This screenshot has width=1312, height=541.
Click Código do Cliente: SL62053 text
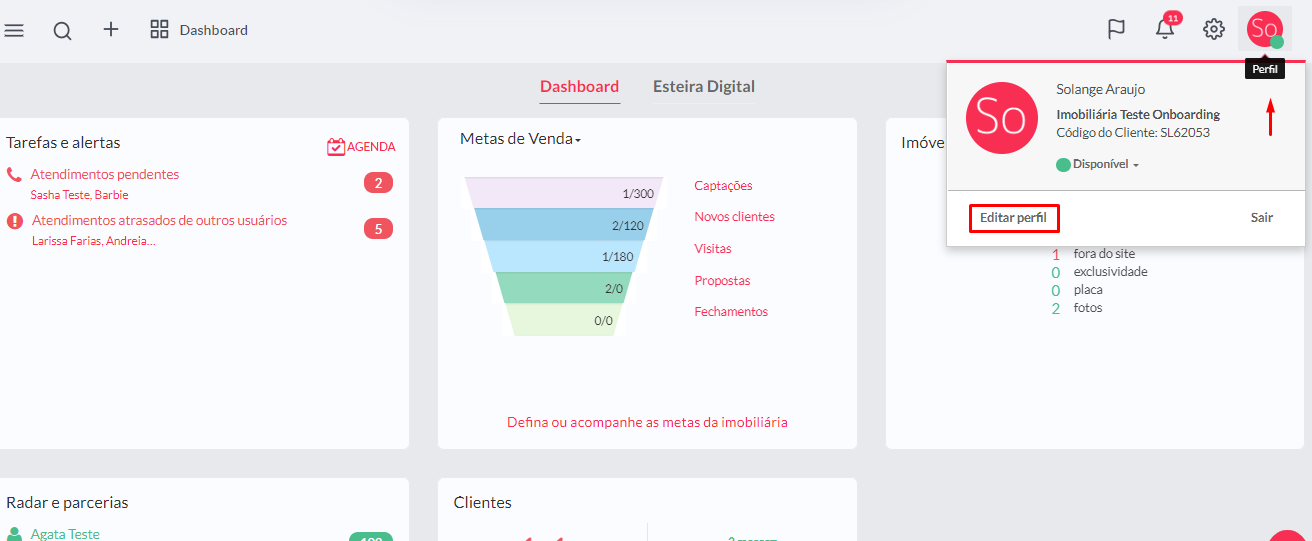[1133, 132]
